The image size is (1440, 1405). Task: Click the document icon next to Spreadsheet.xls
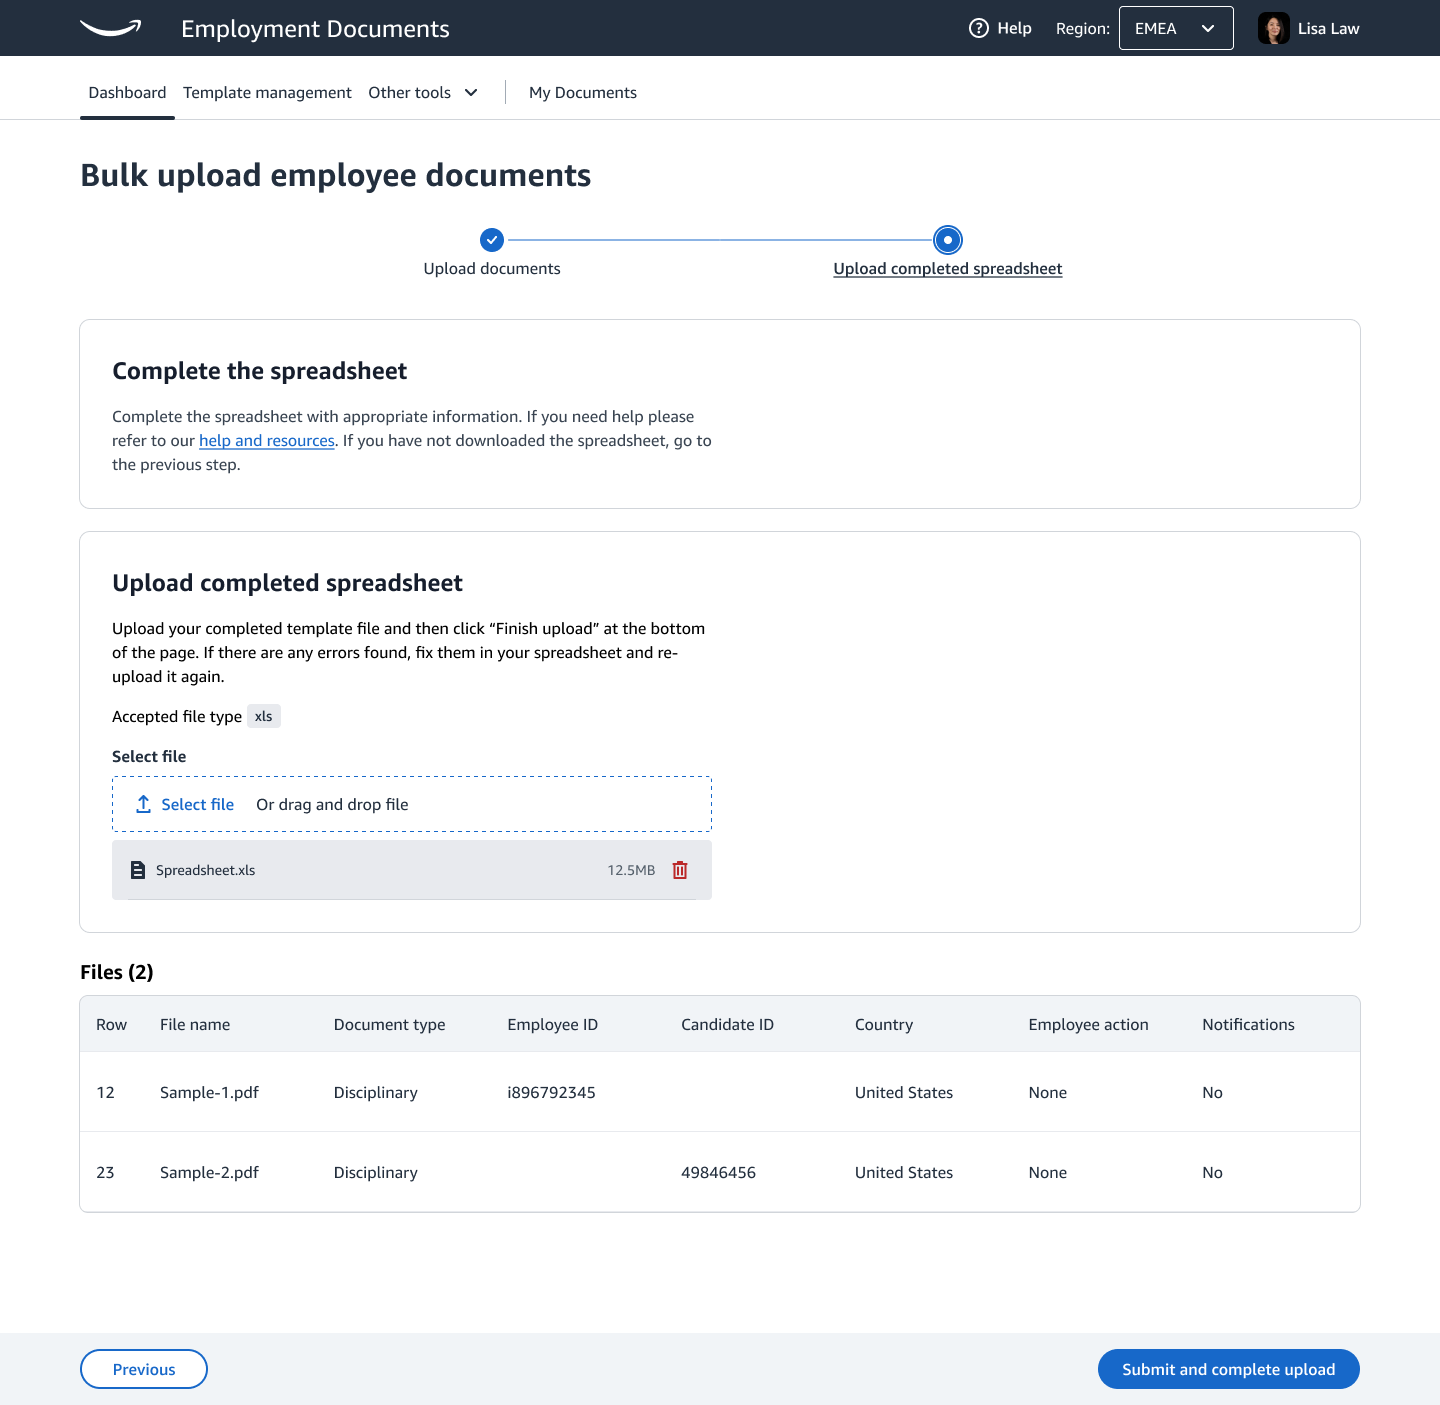[138, 870]
